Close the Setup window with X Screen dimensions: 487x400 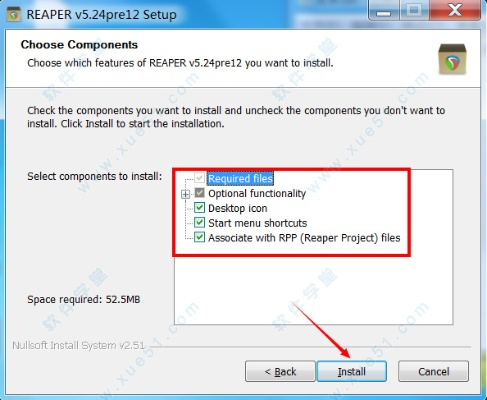click(455, 10)
